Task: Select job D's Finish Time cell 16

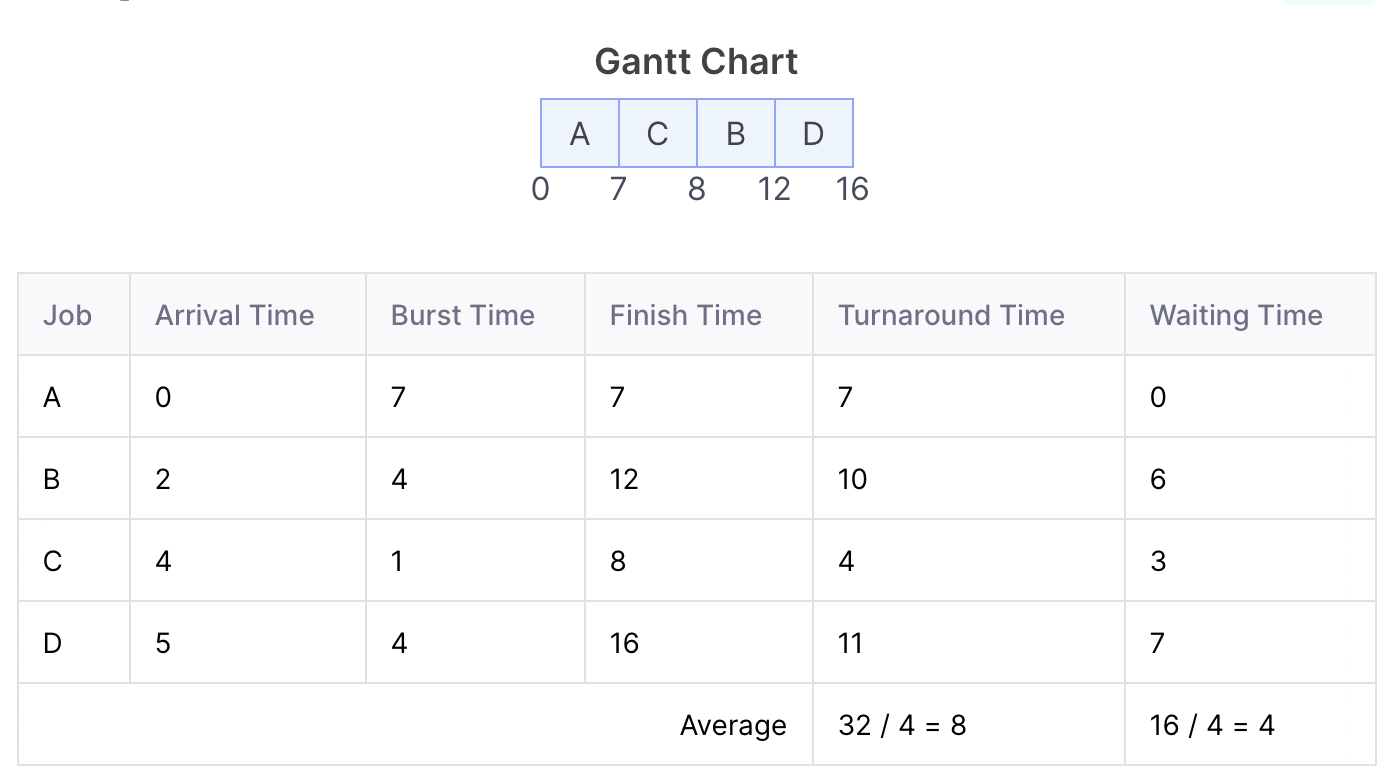Action: 699,643
